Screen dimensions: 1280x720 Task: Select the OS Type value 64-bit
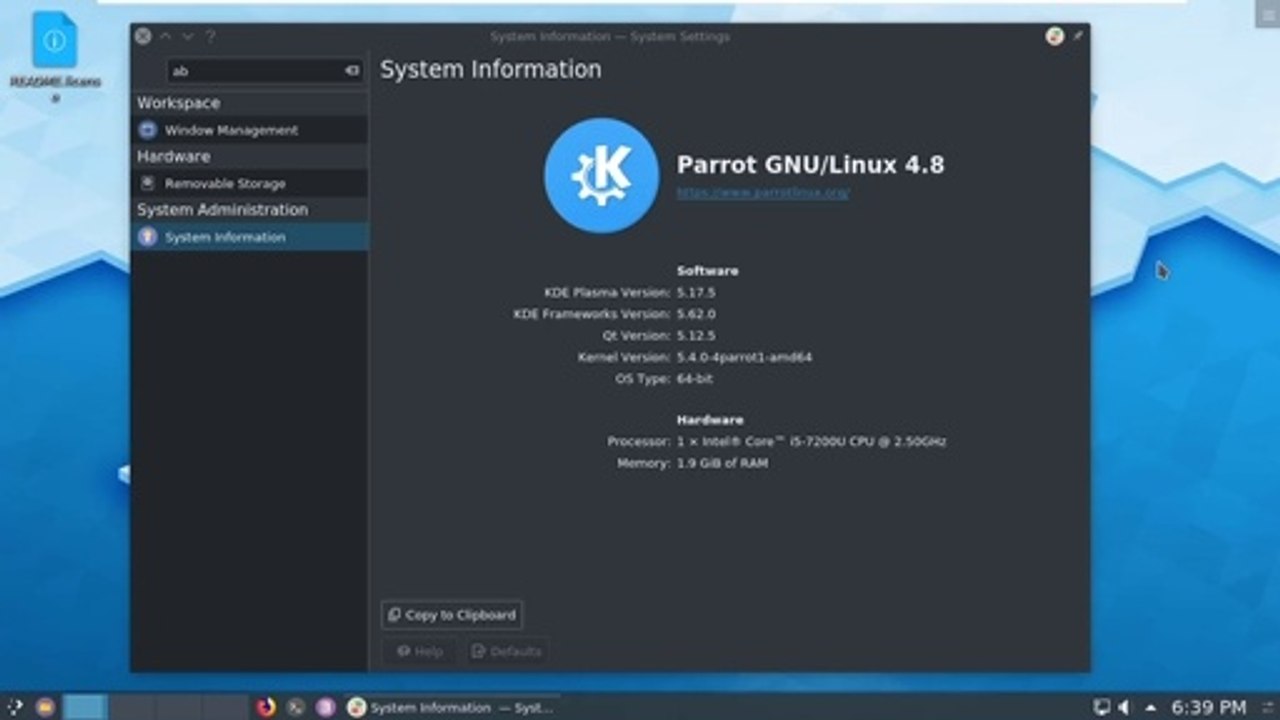(x=695, y=379)
